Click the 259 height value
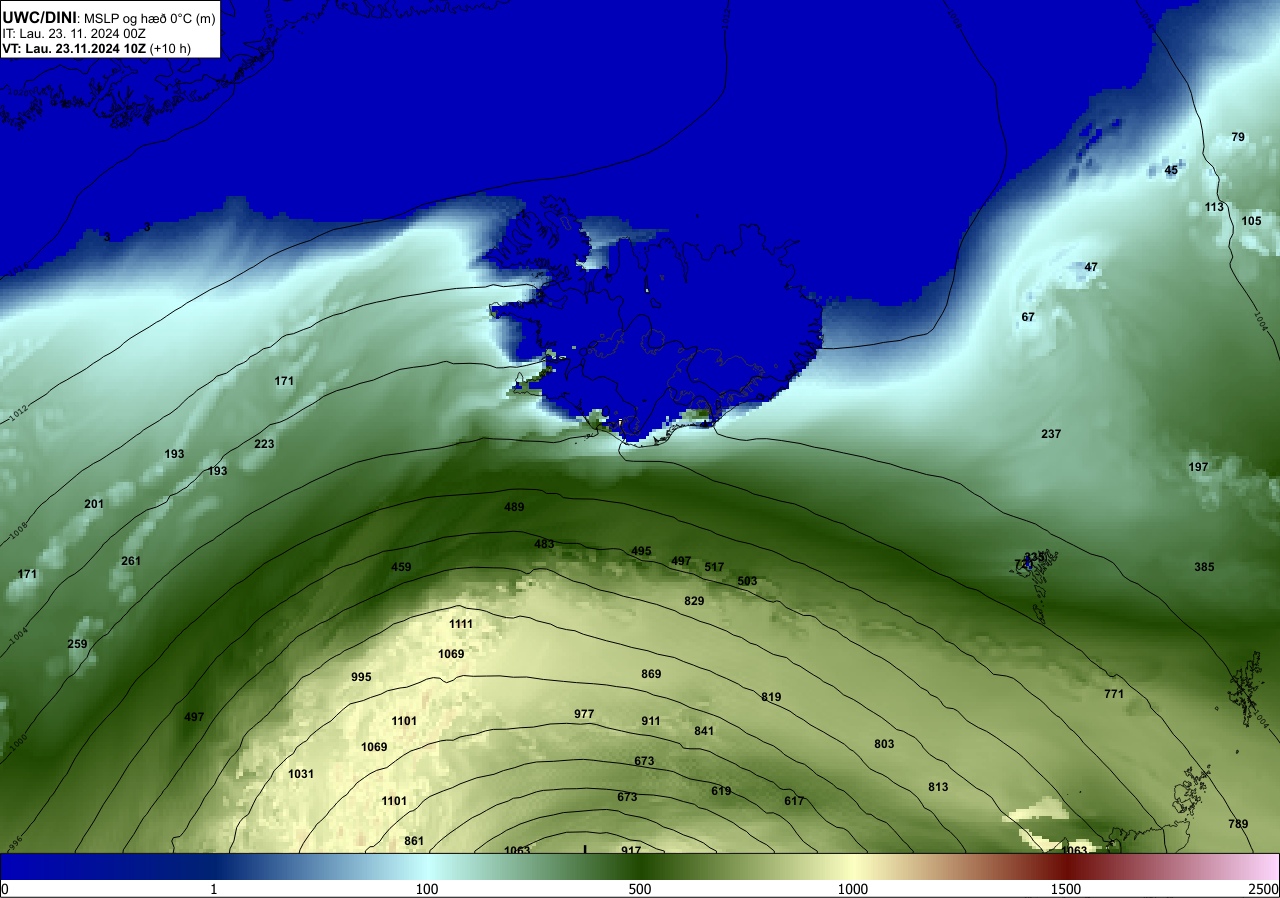This screenshot has height=898, width=1280. [77, 644]
